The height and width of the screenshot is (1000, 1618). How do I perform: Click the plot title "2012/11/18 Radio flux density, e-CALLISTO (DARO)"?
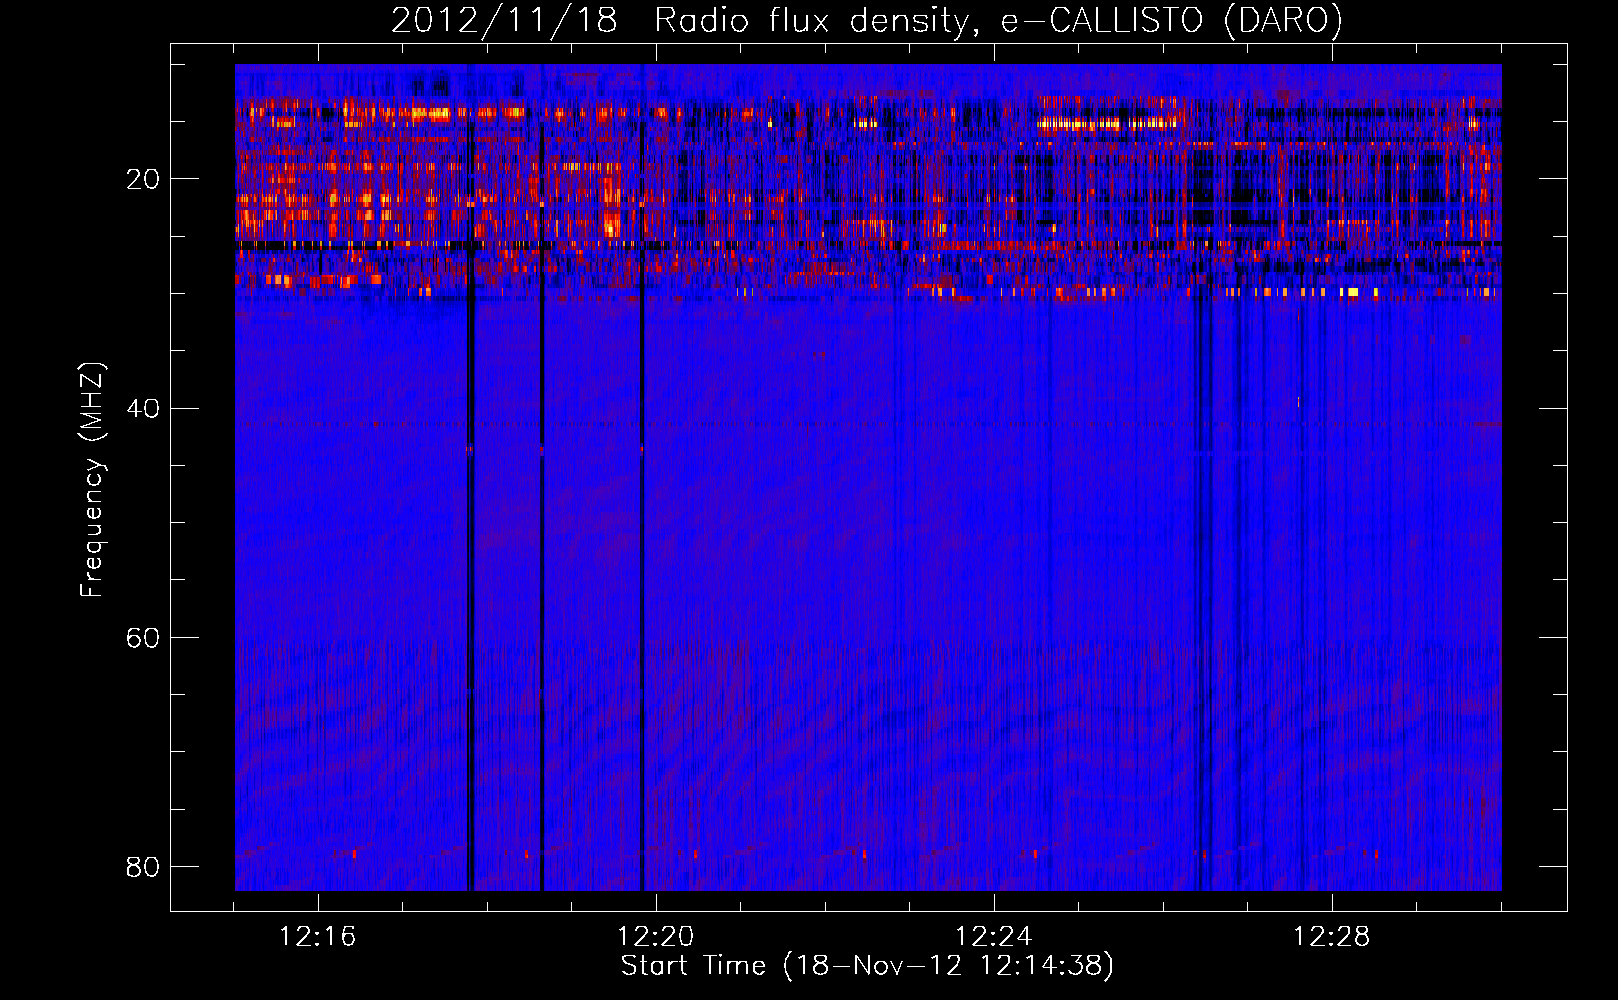[x=866, y=20]
